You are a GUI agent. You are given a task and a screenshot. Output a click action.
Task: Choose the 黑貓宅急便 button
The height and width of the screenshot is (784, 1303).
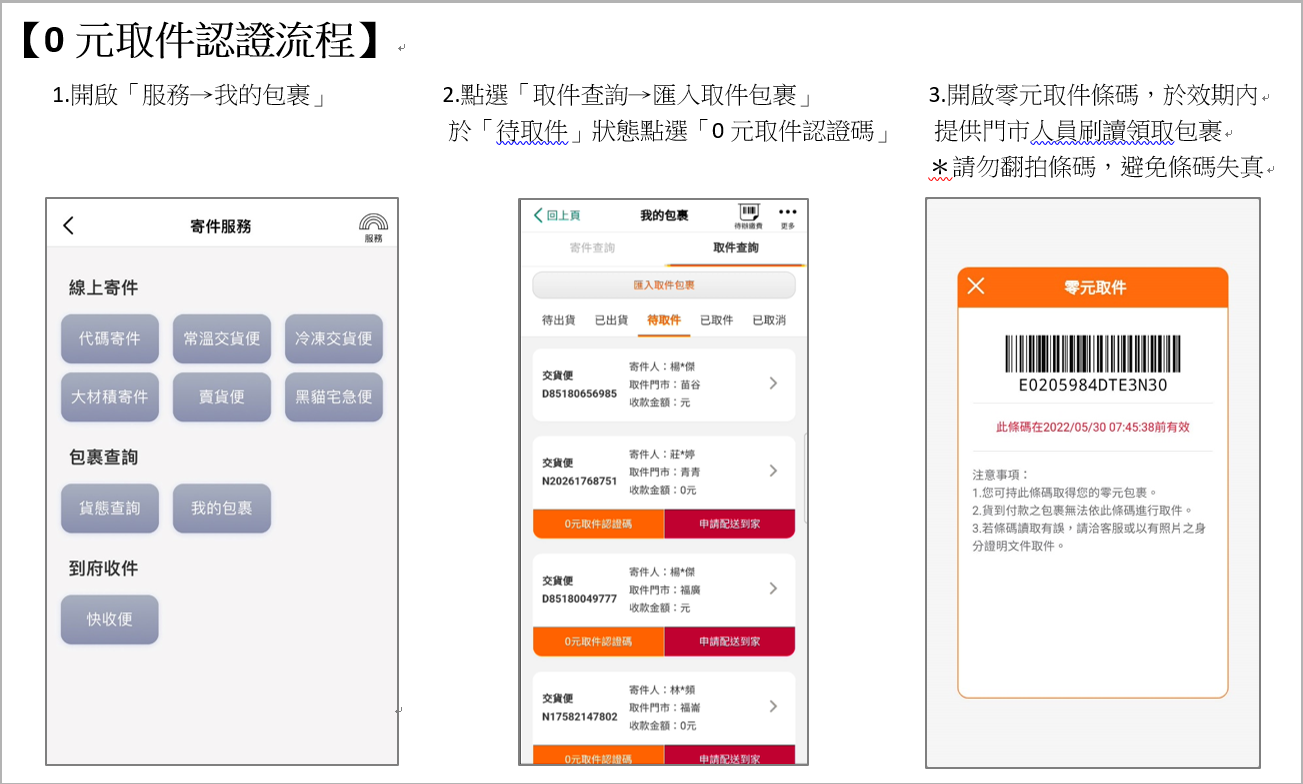point(334,397)
